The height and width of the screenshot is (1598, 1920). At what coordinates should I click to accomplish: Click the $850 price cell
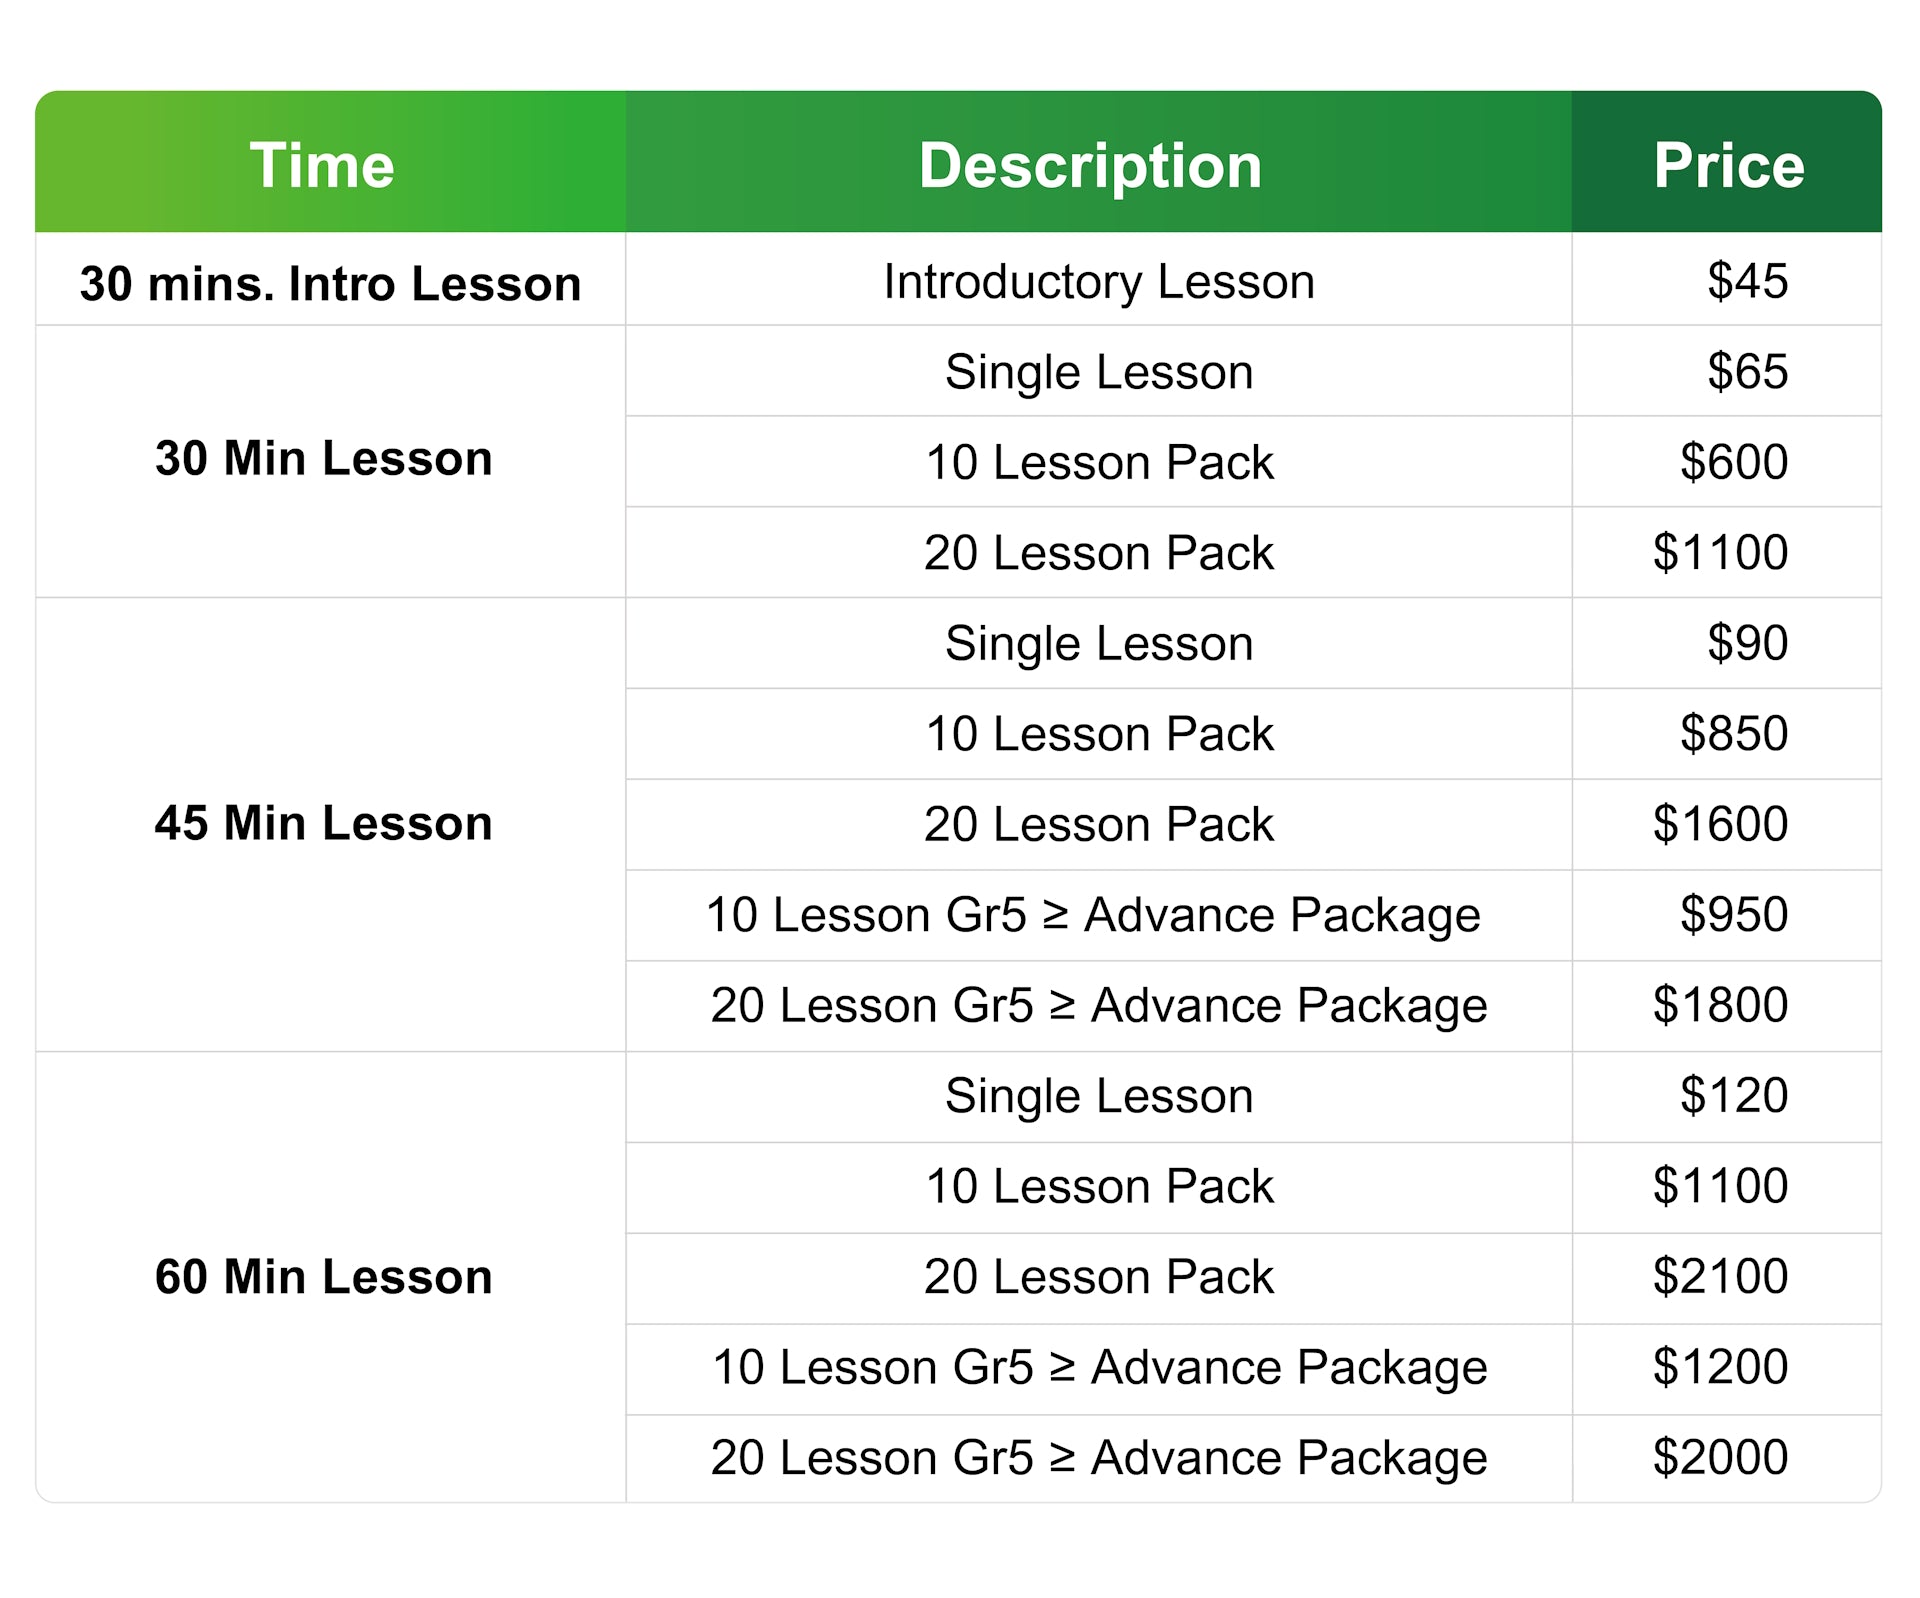(x=1733, y=733)
